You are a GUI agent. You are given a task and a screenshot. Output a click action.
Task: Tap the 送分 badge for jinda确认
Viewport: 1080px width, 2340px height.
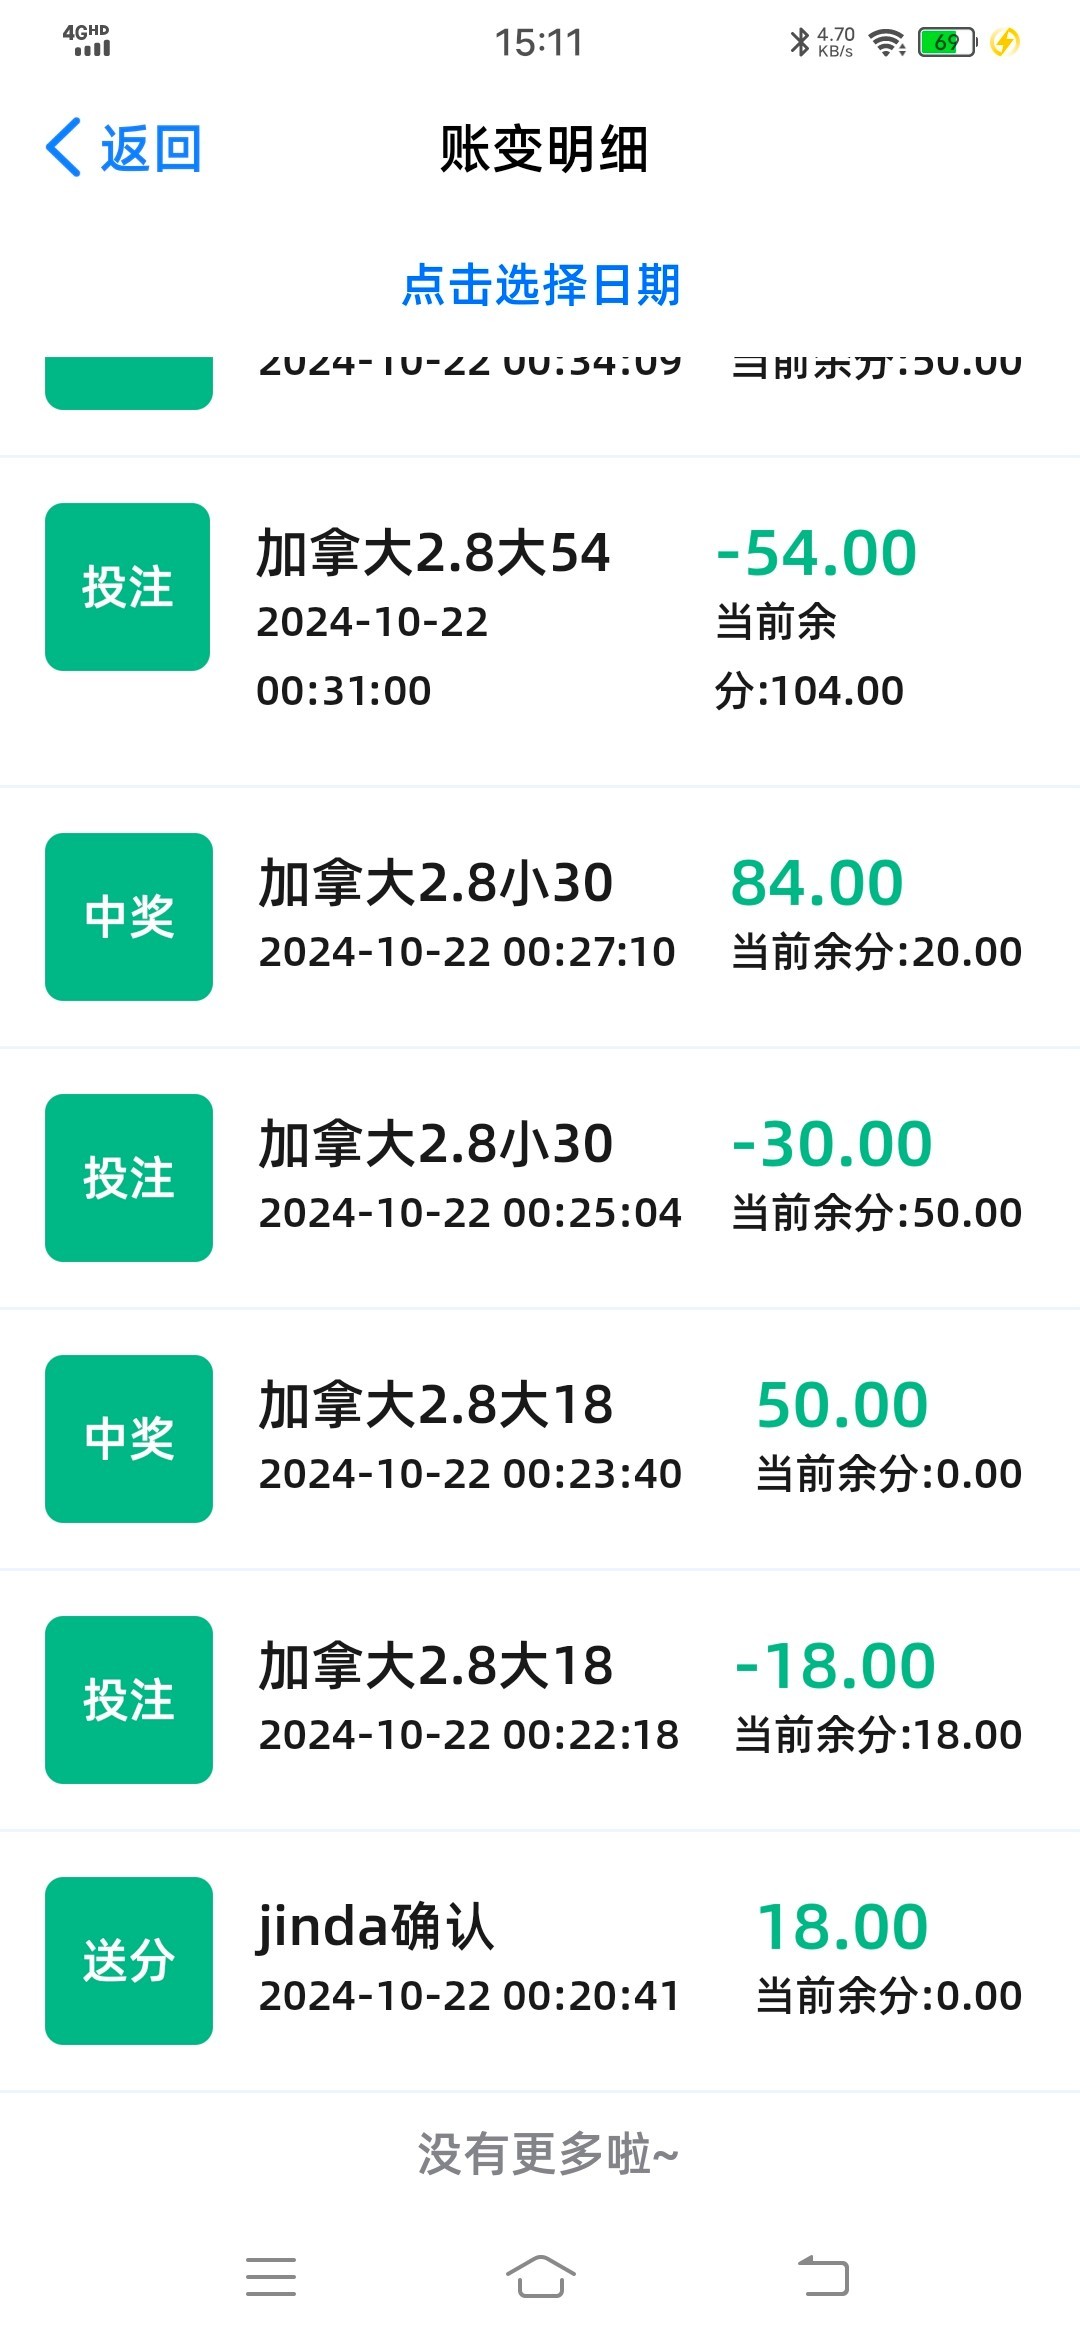[x=128, y=1961]
